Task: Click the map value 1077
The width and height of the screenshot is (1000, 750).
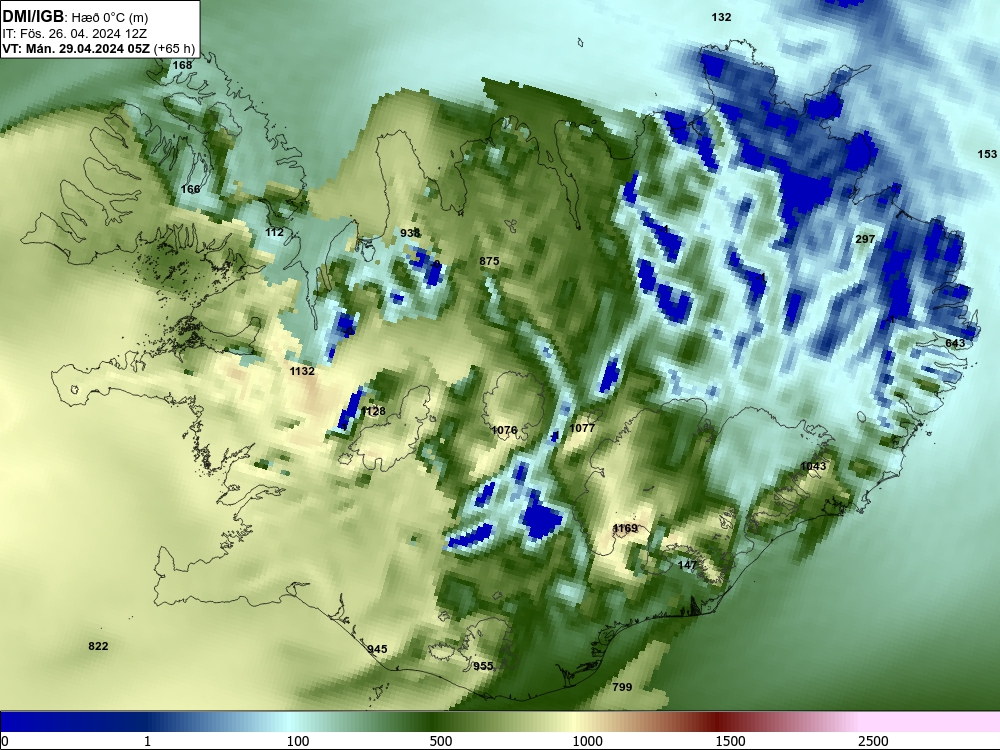Action: pyautogui.click(x=582, y=428)
